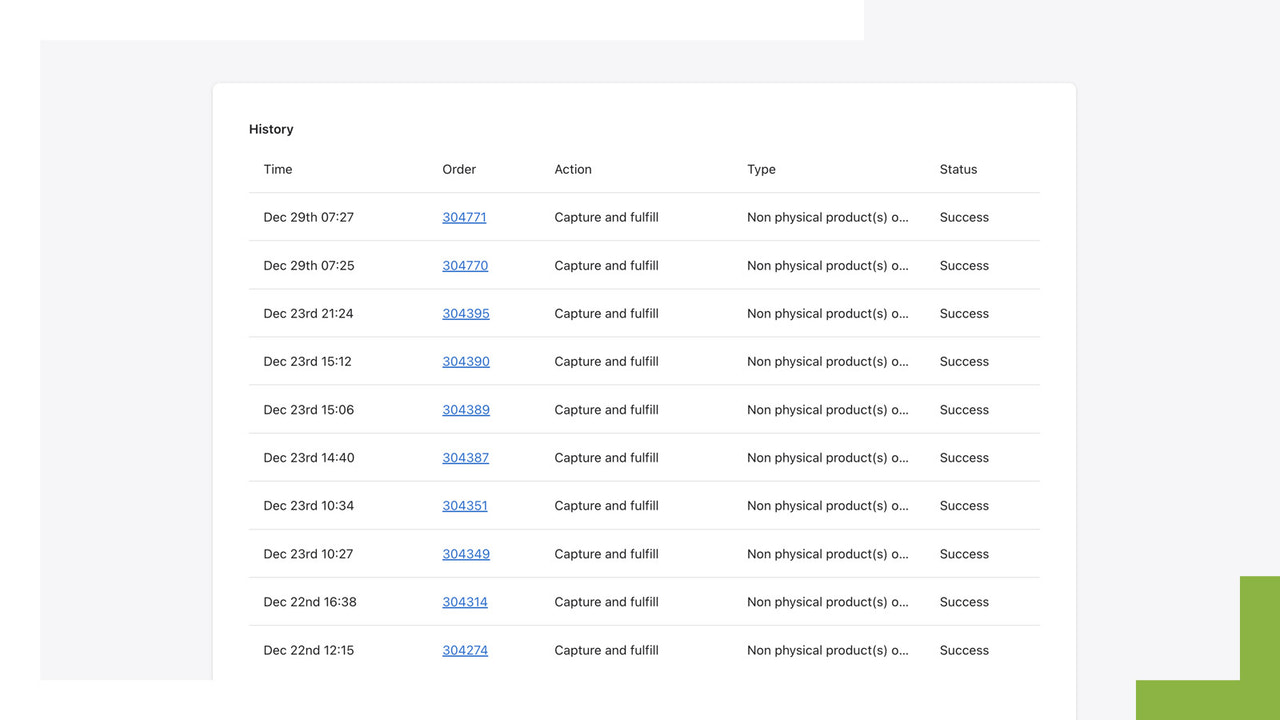Open order 304770 details link
Viewport: 1280px width, 720px height.
click(x=464, y=265)
